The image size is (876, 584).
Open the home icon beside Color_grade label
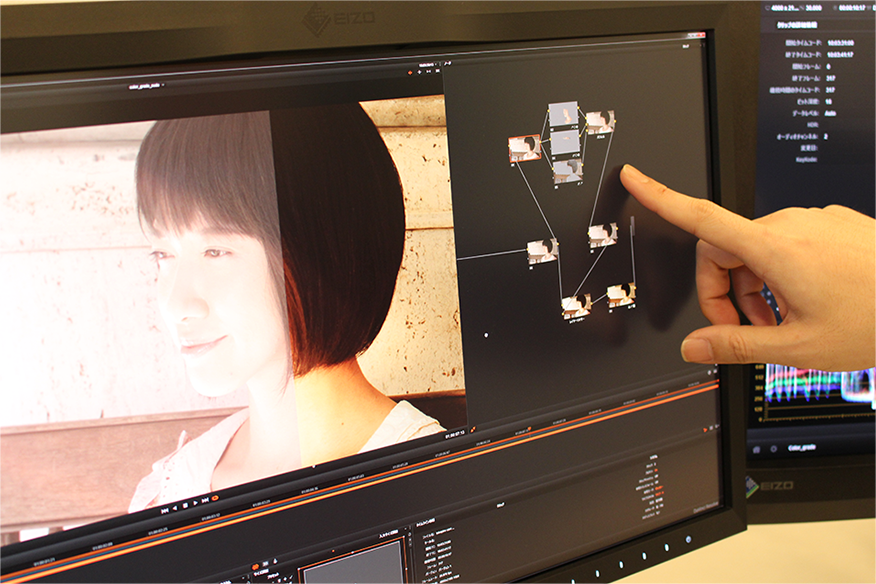pos(757,450)
